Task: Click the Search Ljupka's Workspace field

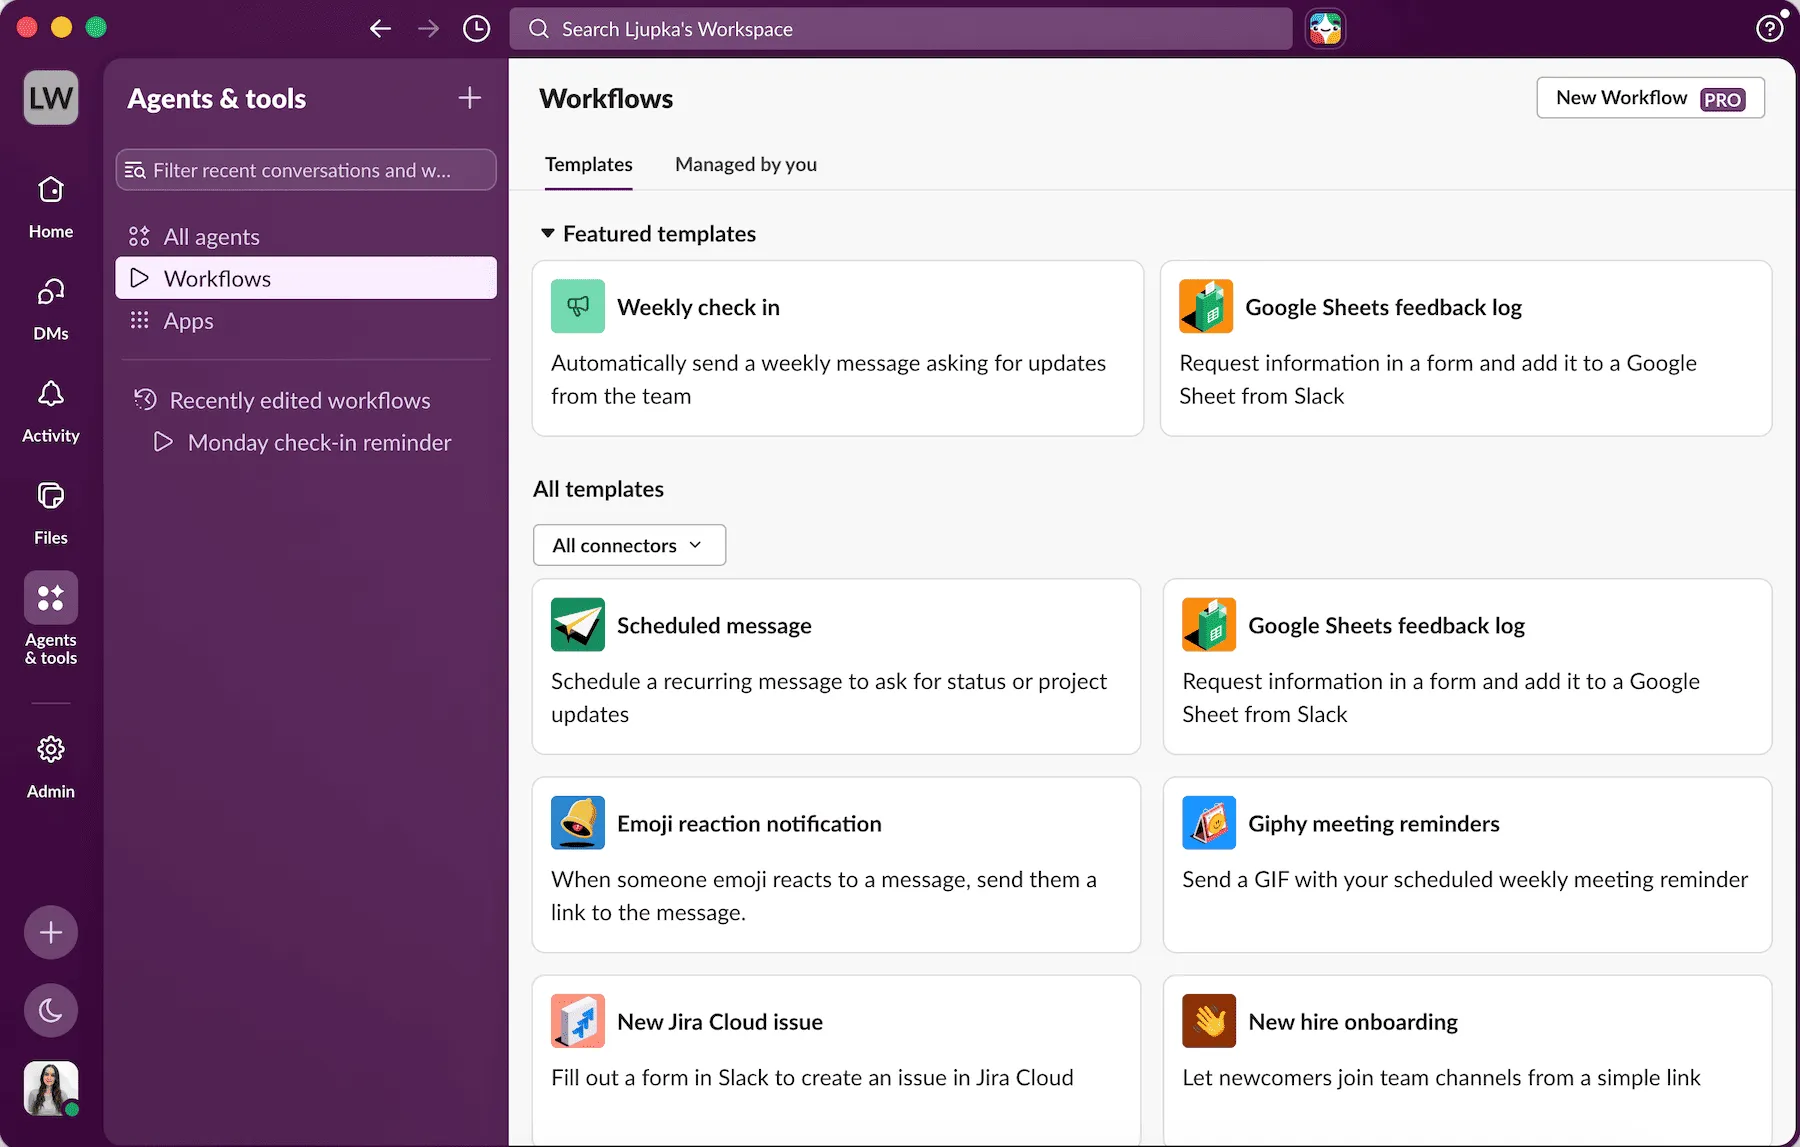Action: [901, 29]
